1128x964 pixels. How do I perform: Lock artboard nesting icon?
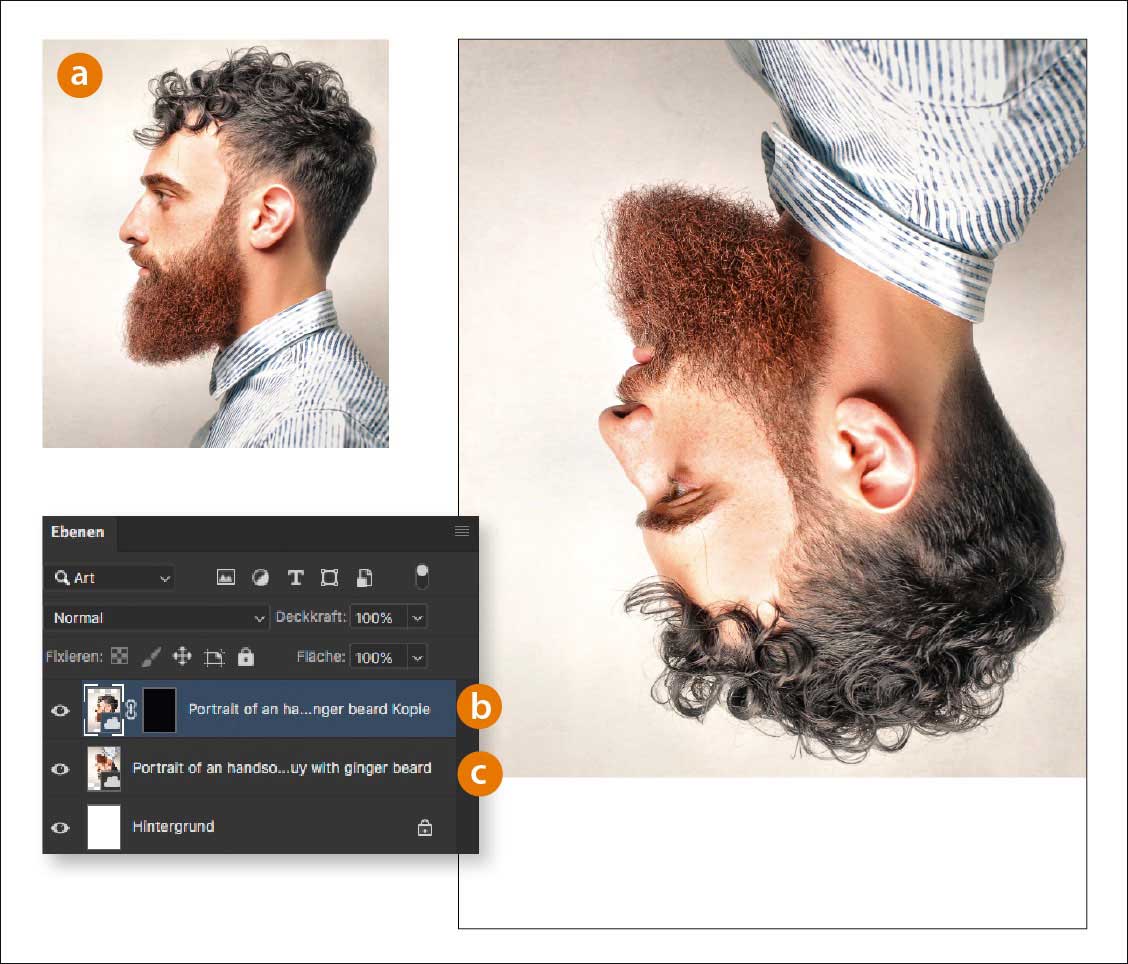tap(214, 657)
